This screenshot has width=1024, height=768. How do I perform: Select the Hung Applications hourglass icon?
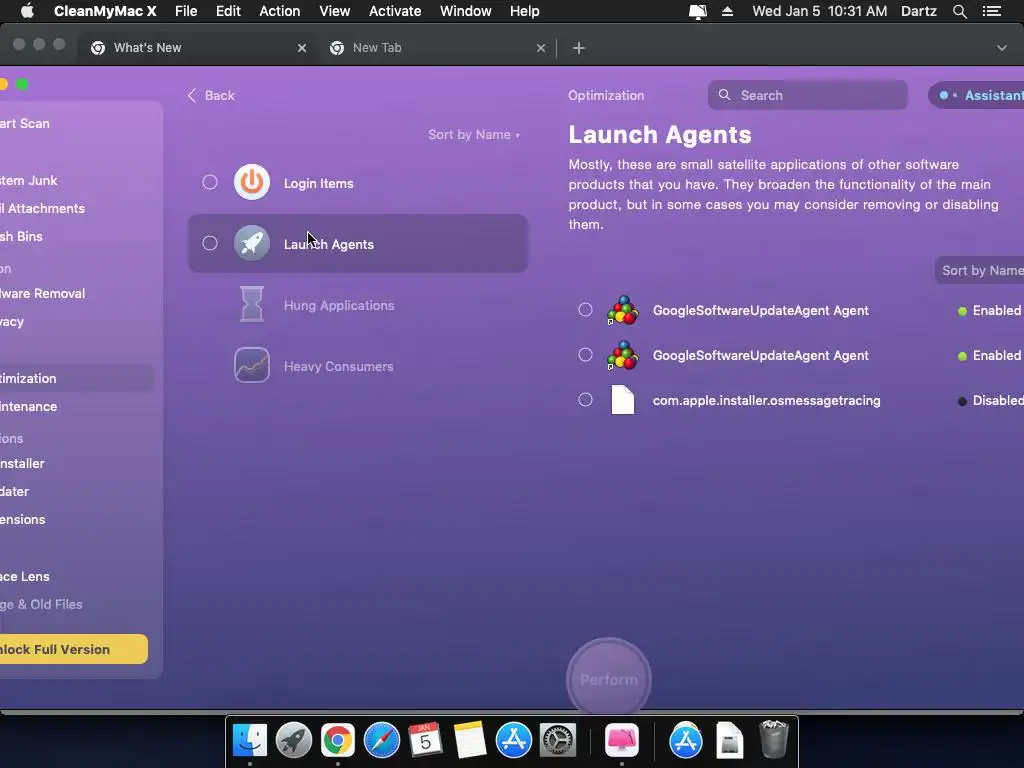coord(251,304)
